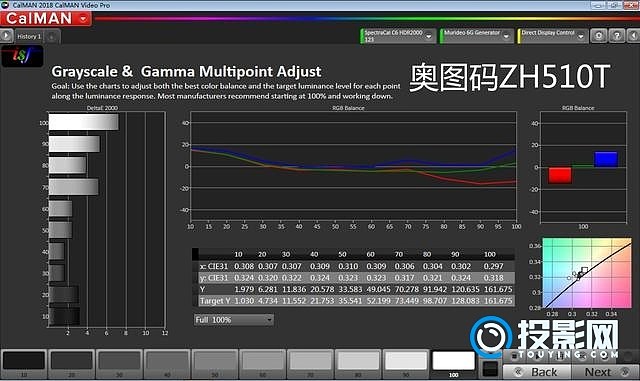
Task: Click the black pattern square next to the 100 swatch
Action: click(x=490, y=368)
